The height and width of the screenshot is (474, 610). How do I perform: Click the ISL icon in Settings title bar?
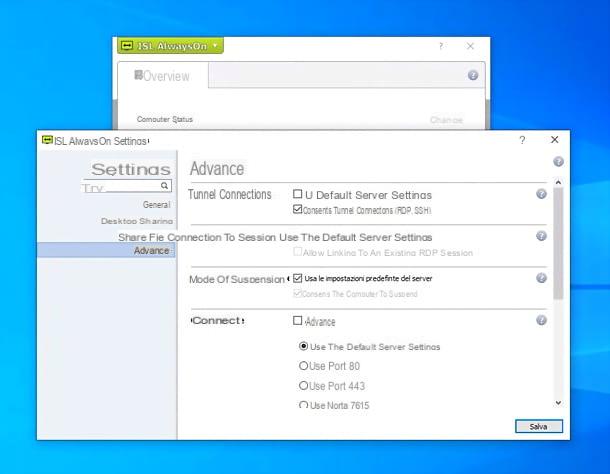[x=47, y=140]
